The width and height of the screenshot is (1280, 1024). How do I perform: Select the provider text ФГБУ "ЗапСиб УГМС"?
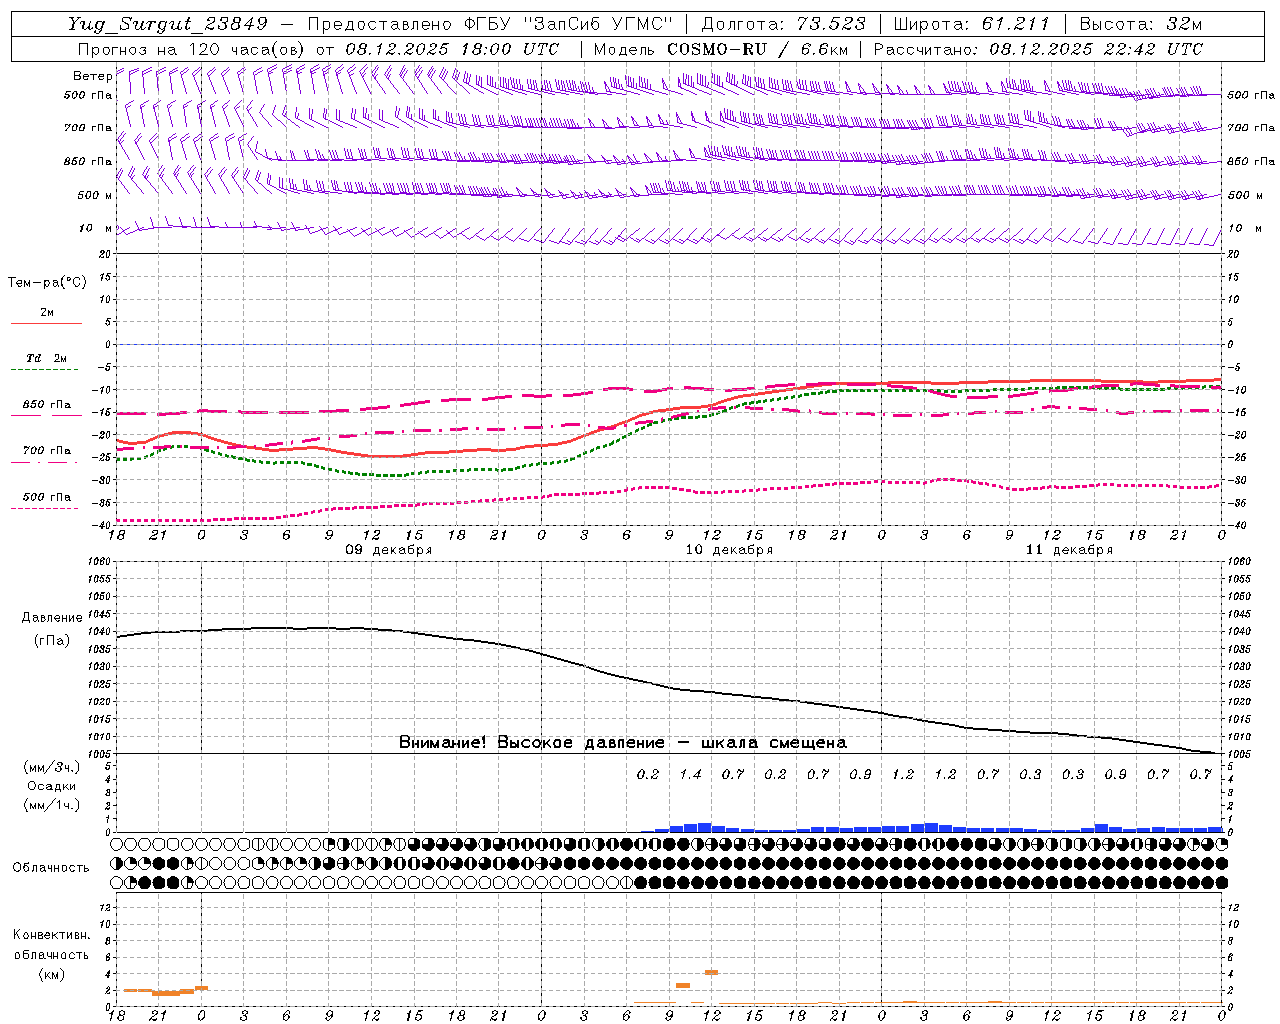tap(569, 24)
